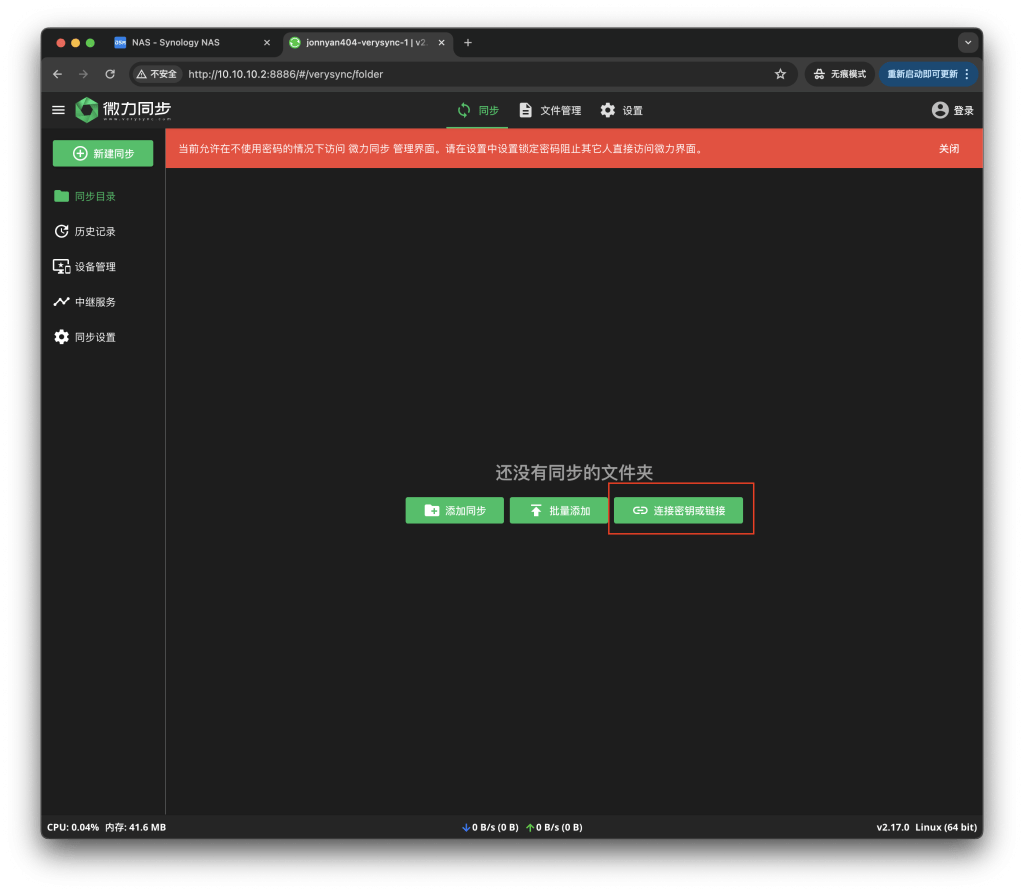Close the Synology NAS tab

point(266,42)
